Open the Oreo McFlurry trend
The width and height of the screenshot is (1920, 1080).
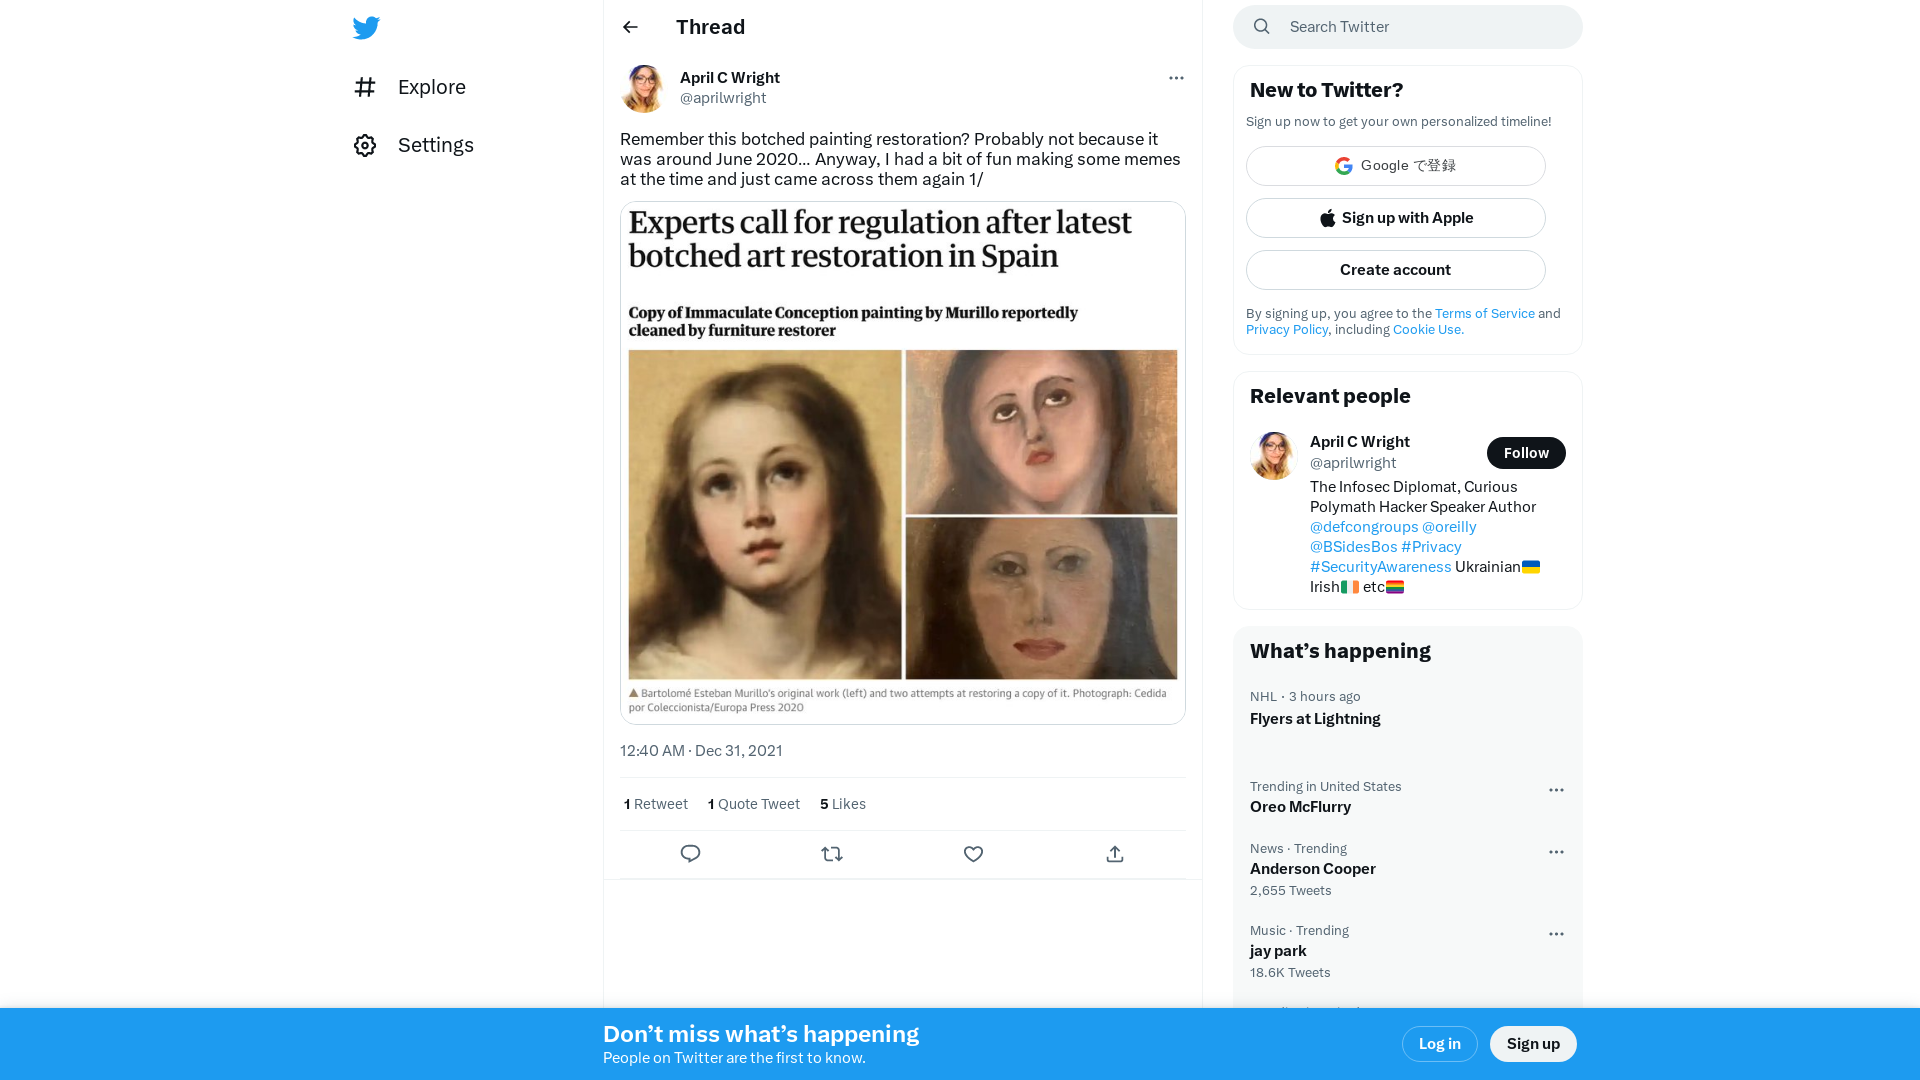tap(1408, 797)
